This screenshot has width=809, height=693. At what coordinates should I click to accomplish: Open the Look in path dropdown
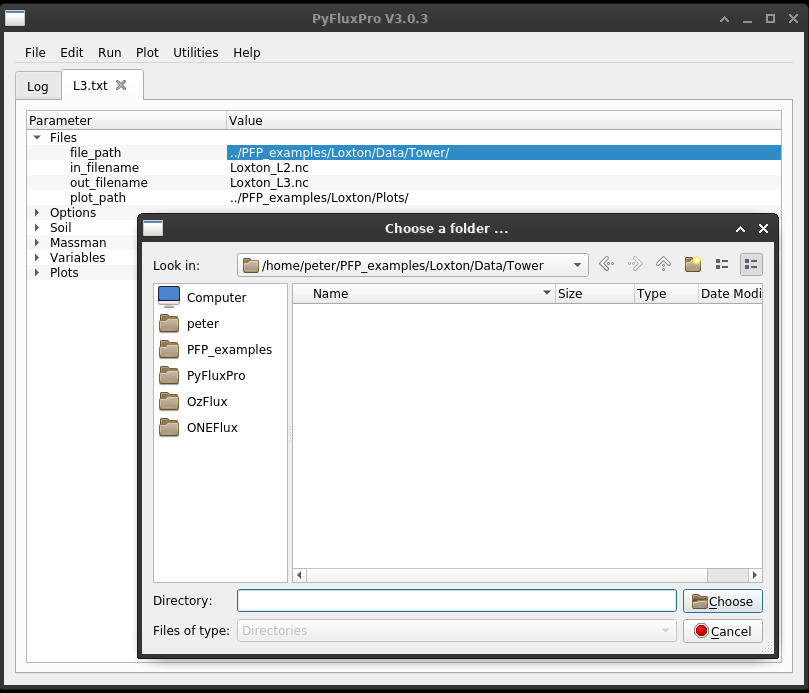(577, 265)
